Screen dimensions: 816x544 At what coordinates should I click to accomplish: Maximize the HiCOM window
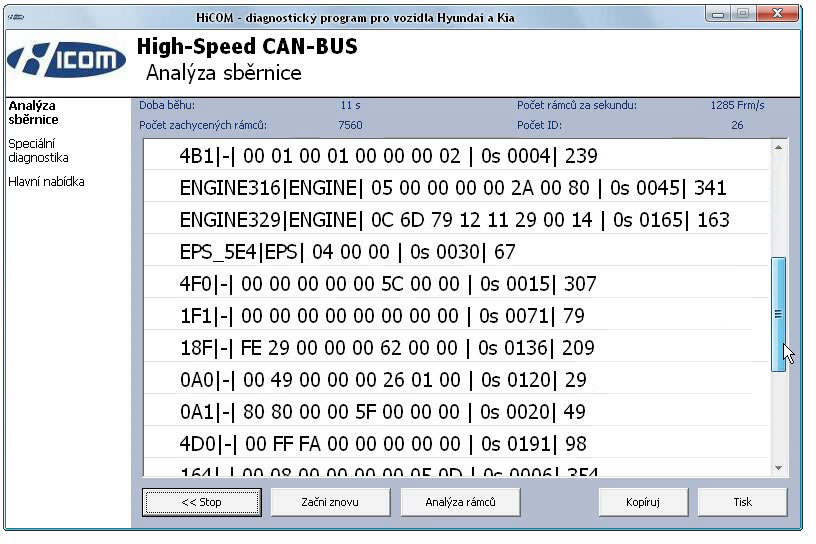tap(743, 14)
